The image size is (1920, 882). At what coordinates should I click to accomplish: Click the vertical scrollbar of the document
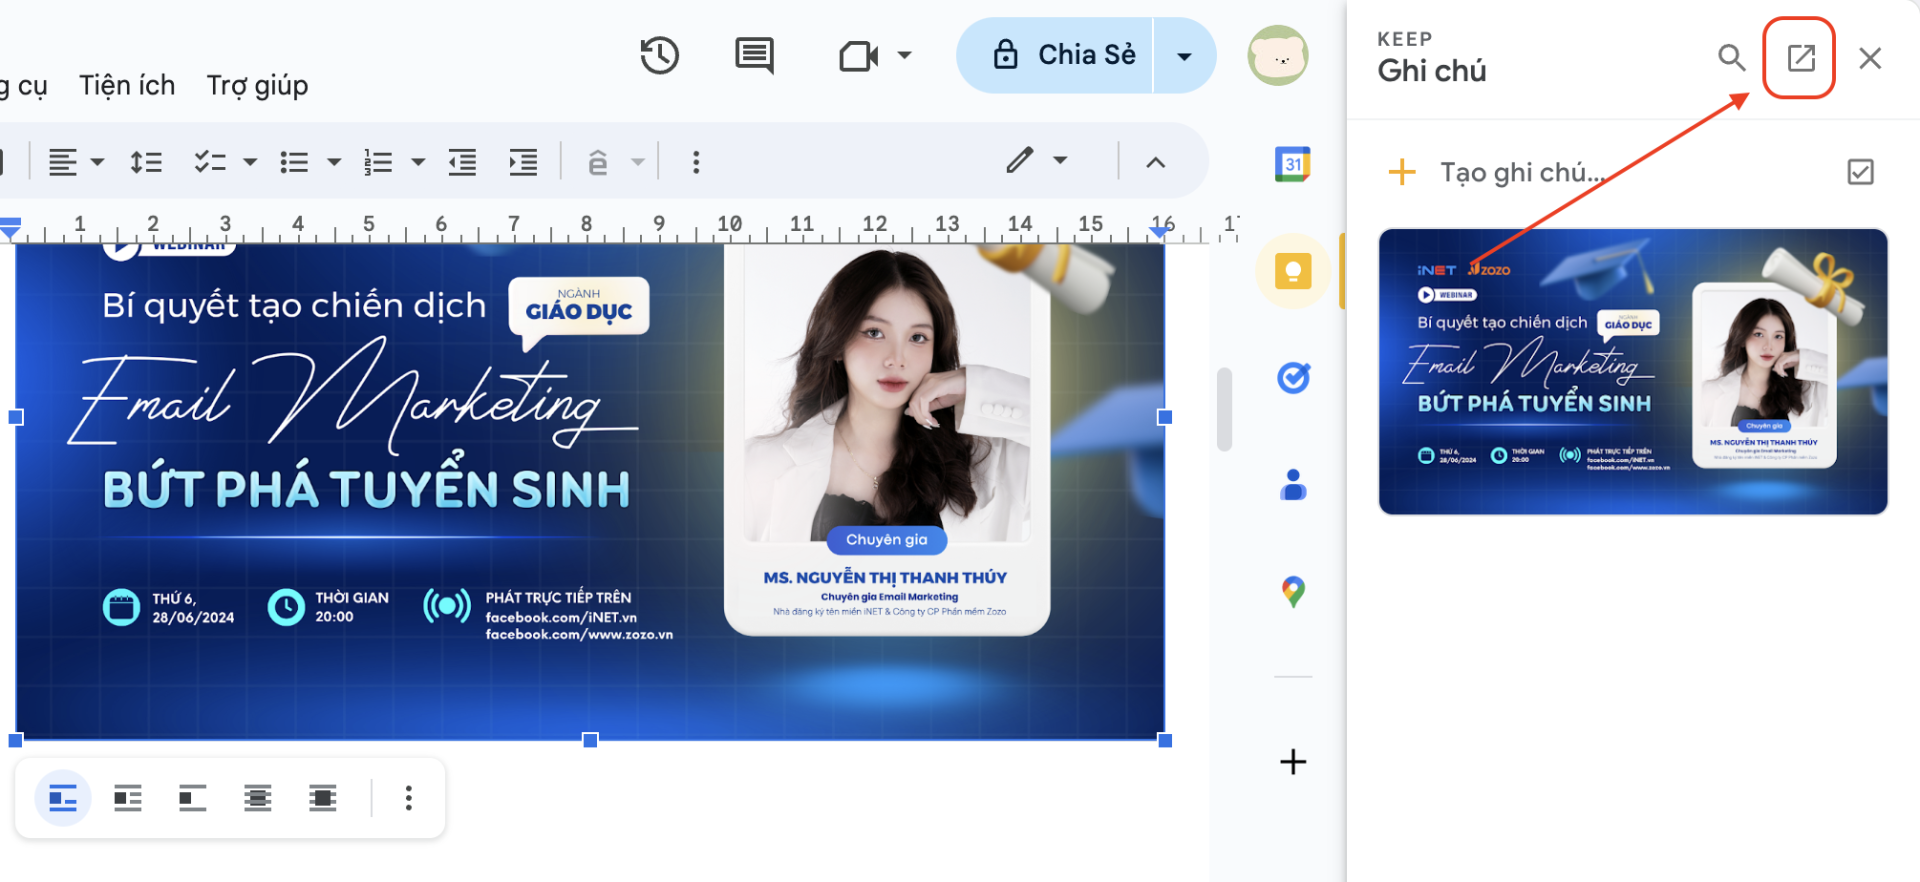pyautogui.click(x=1224, y=410)
